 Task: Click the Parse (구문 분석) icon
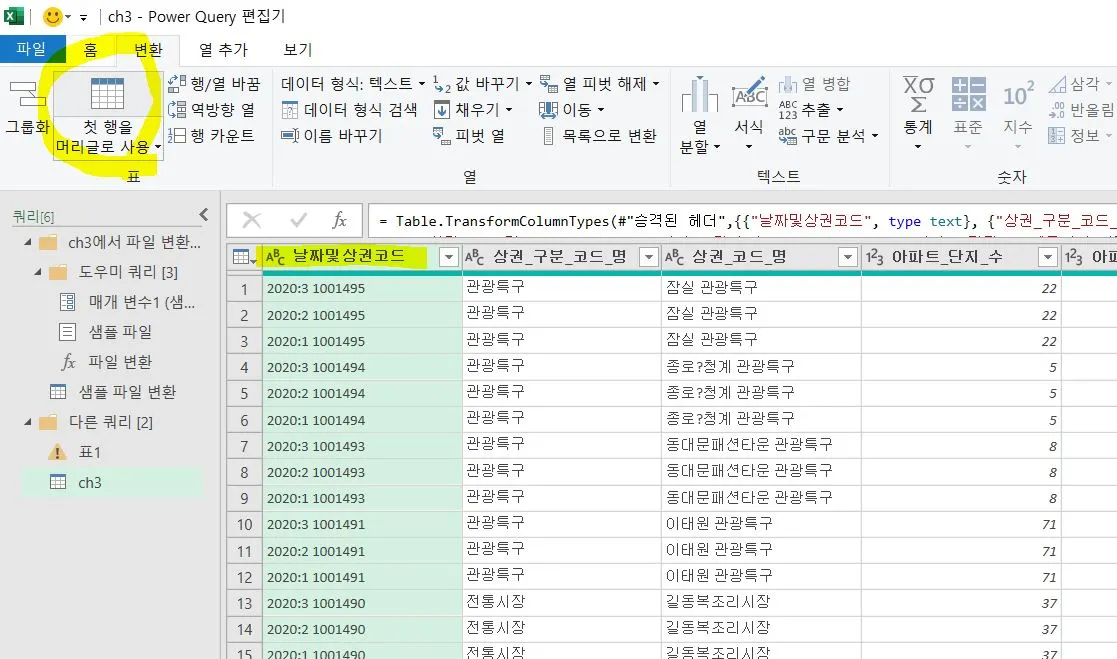(788, 135)
